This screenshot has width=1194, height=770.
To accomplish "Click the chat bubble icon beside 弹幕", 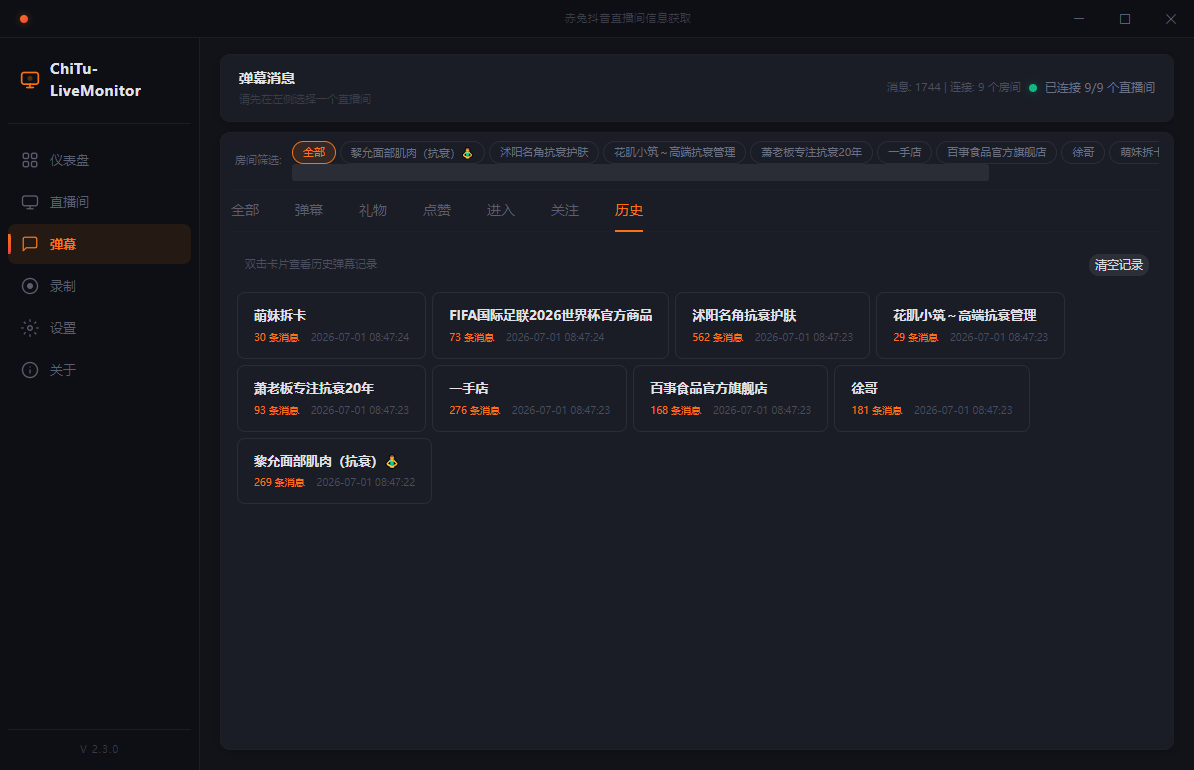I will [30, 244].
